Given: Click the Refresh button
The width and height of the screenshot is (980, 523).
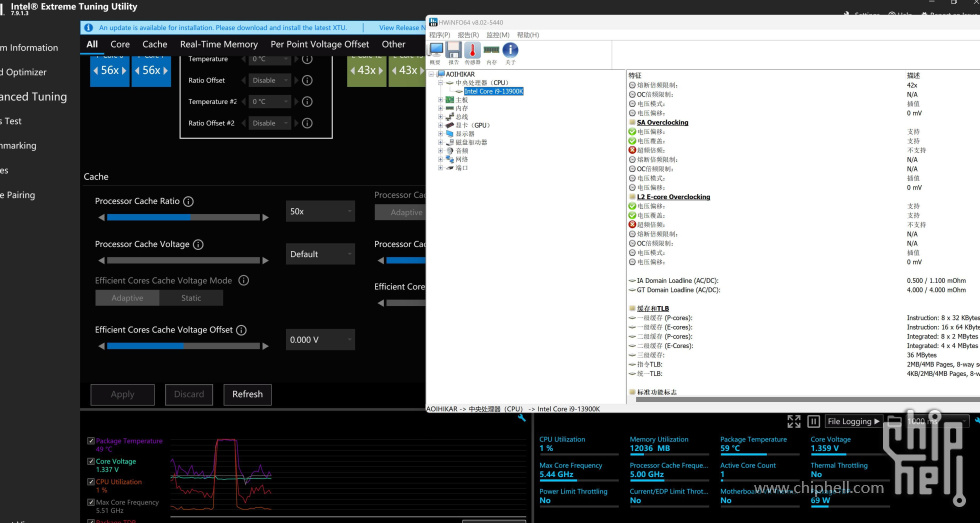Looking at the screenshot, I should click(x=248, y=394).
